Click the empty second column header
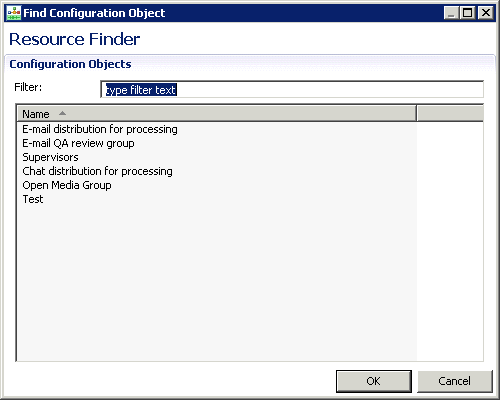 450,114
